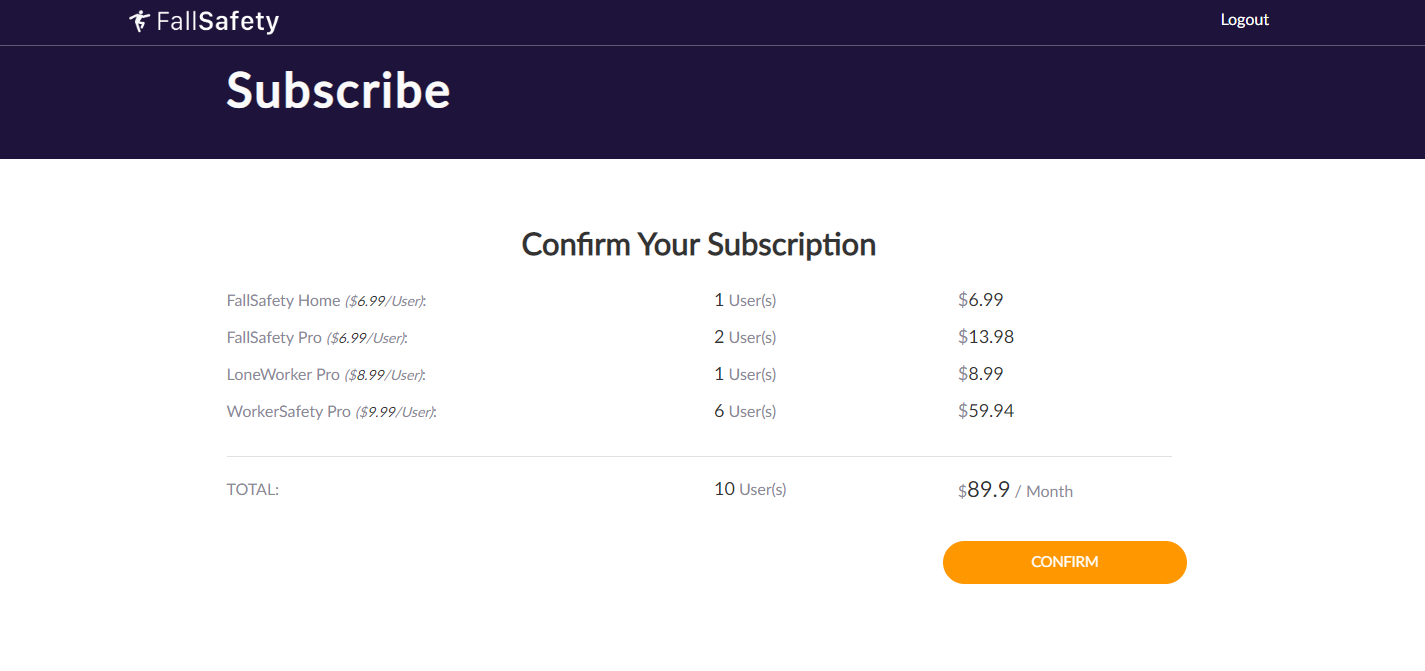This screenshot has height=671, width=1425.
Task: Click the ($9.99/User) rate text
Action: pyautogui.click(x=395, y=412)
